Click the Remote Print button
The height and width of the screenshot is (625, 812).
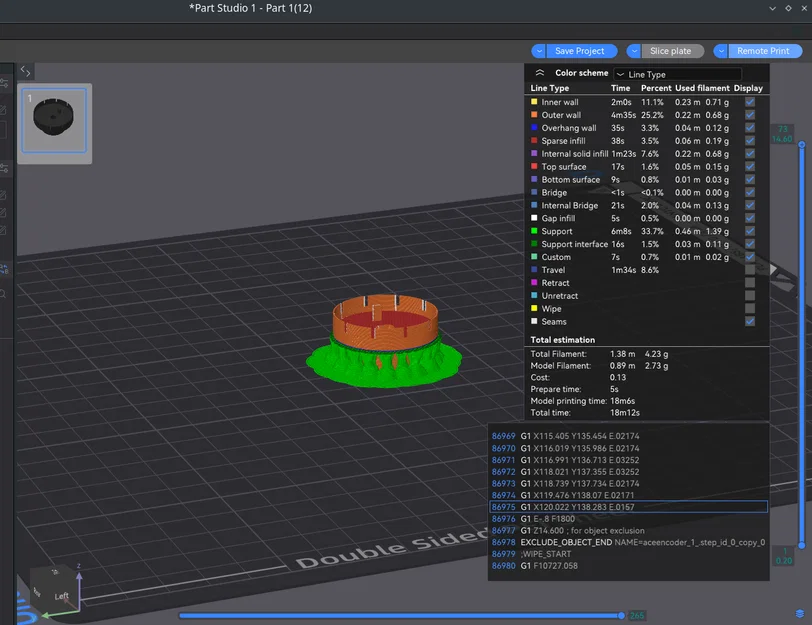pos(763,51)
